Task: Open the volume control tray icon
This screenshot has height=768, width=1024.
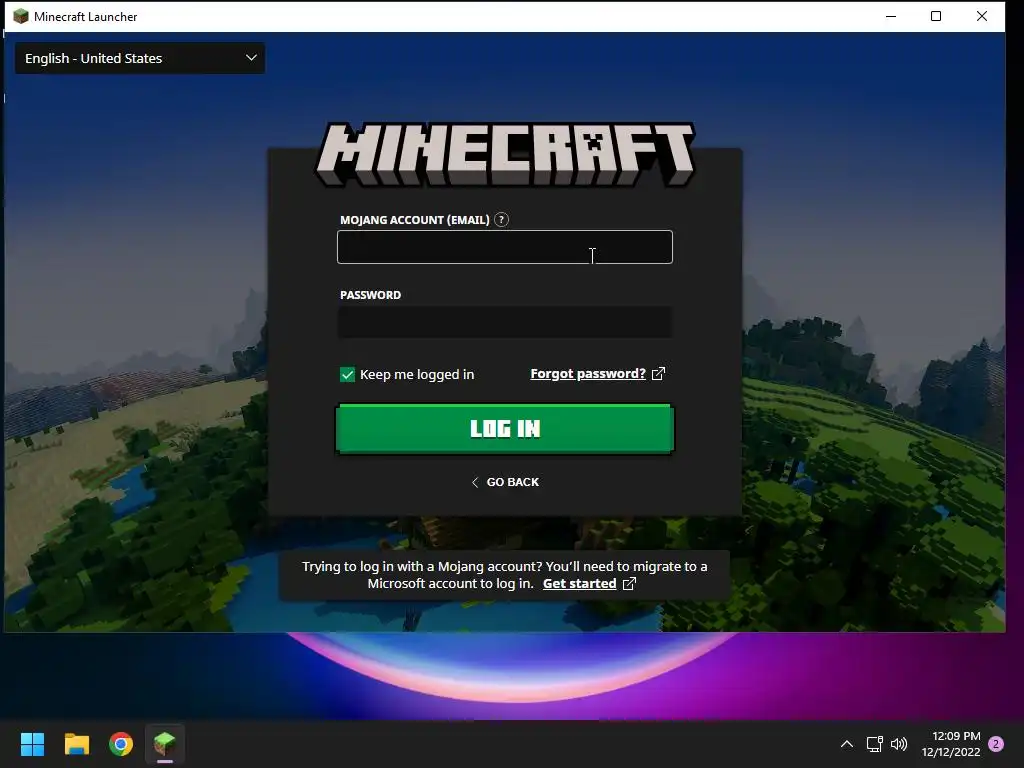Action: click(x=899, y=744)
